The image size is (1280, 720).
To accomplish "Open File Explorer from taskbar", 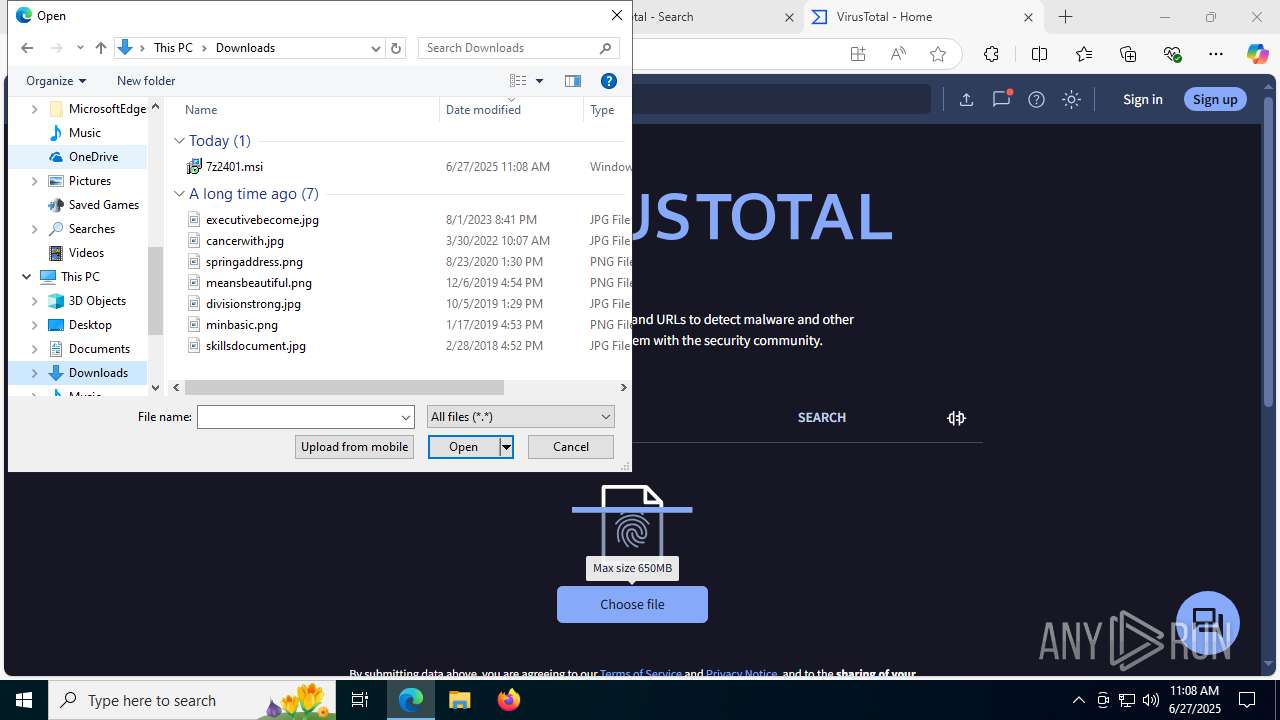I will [459, 700].
